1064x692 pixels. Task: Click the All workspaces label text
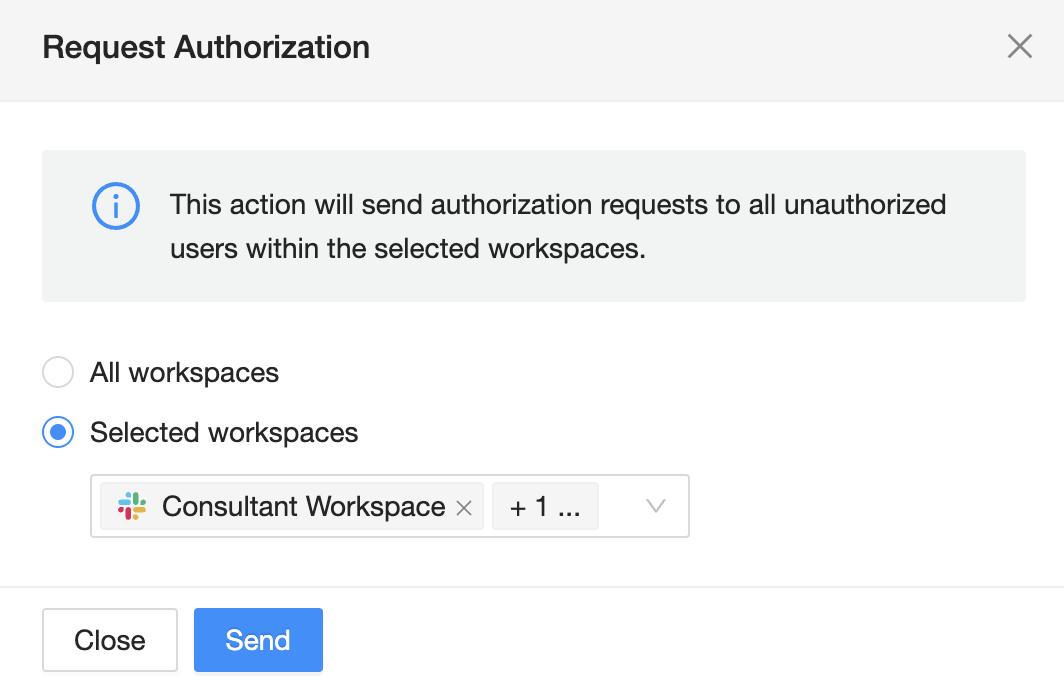pos(184,373)
